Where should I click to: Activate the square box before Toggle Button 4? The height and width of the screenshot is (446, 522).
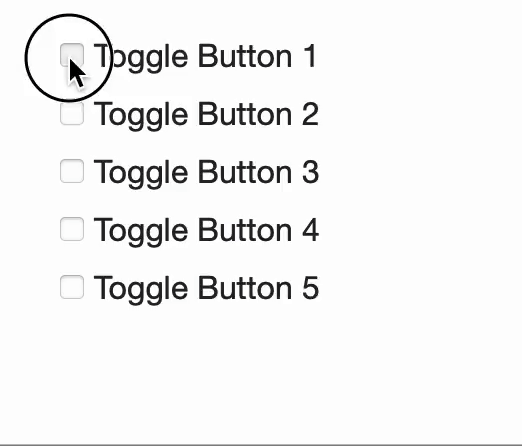pyautogui.click(x=72, y=229)
